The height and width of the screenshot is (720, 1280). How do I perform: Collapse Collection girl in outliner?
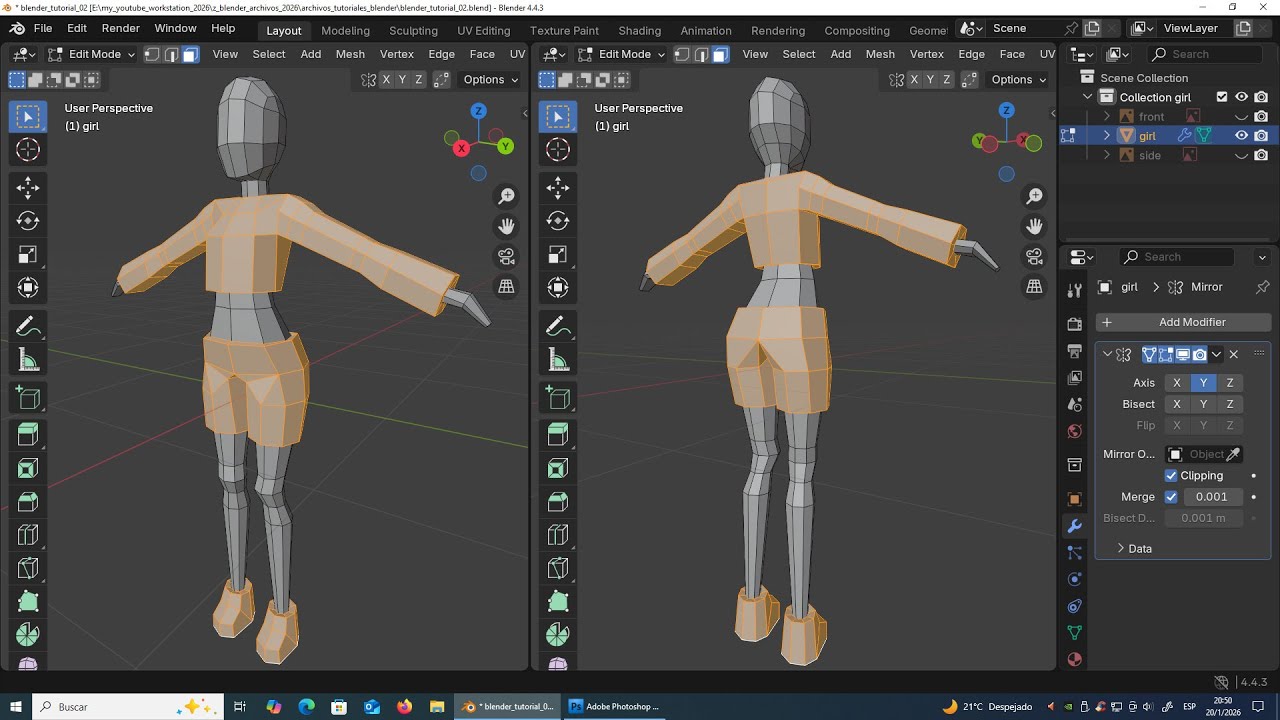click(1088, 97)
